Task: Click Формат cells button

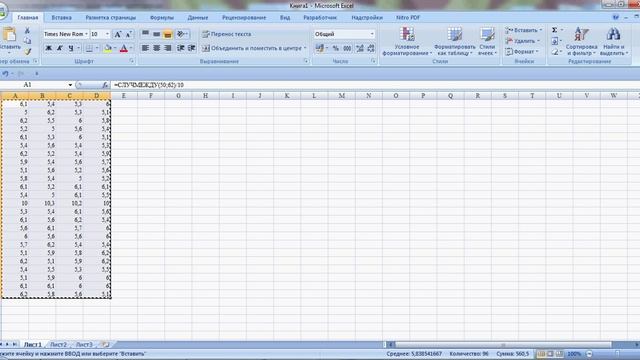Action: pyautogui.click(x=522, y=51)
